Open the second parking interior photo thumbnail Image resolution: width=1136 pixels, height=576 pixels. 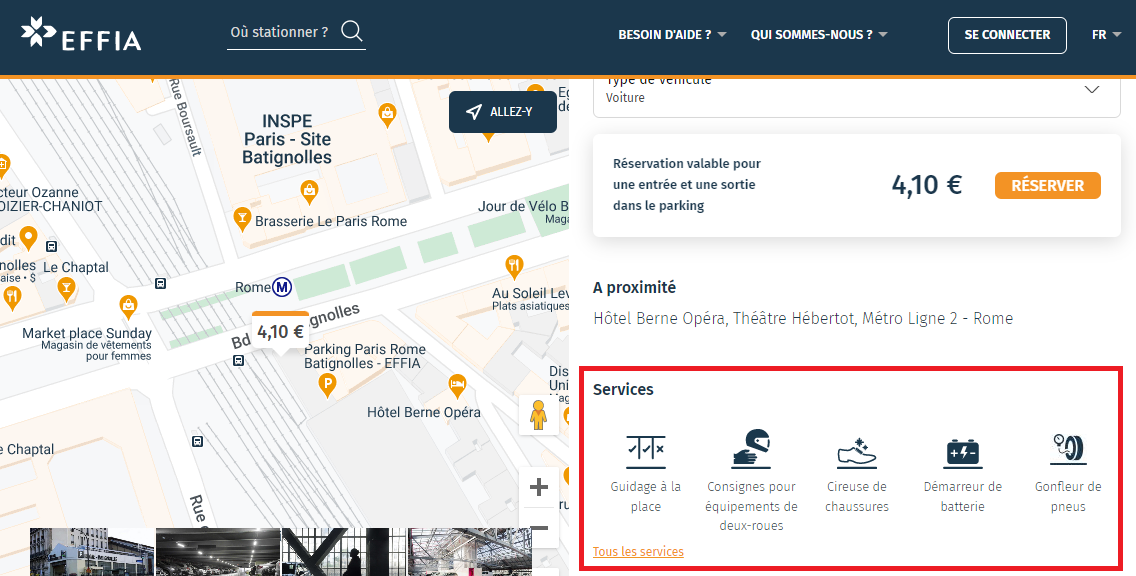point(218,552)
